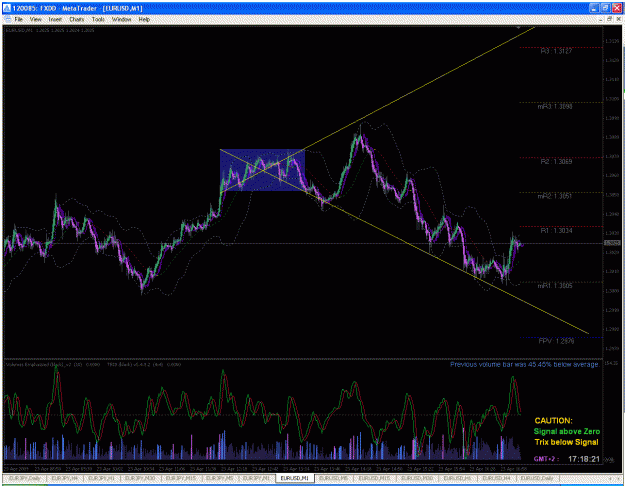The height and width of the screenshot is (486, 625).
Task: Click the R3 pivot level label
Action: 556,51
